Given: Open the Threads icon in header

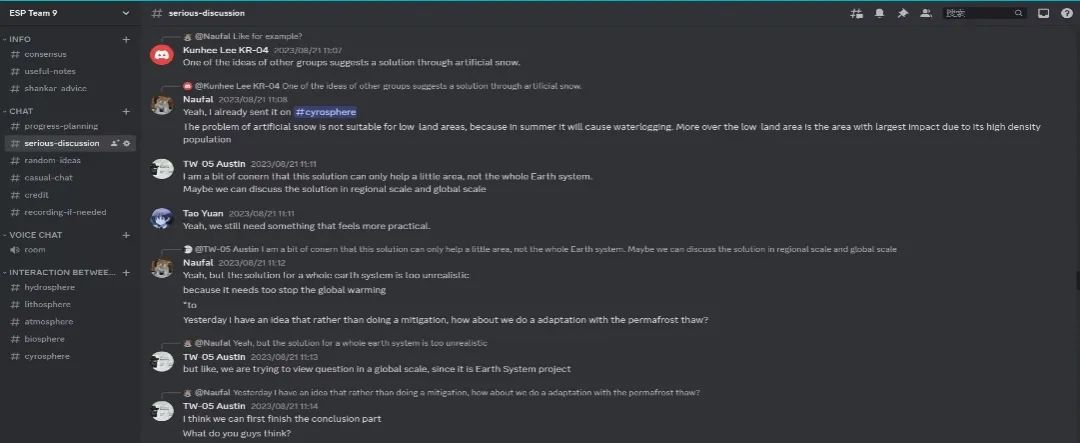Looking at the screenshot, I should click(x=857, y=13).
